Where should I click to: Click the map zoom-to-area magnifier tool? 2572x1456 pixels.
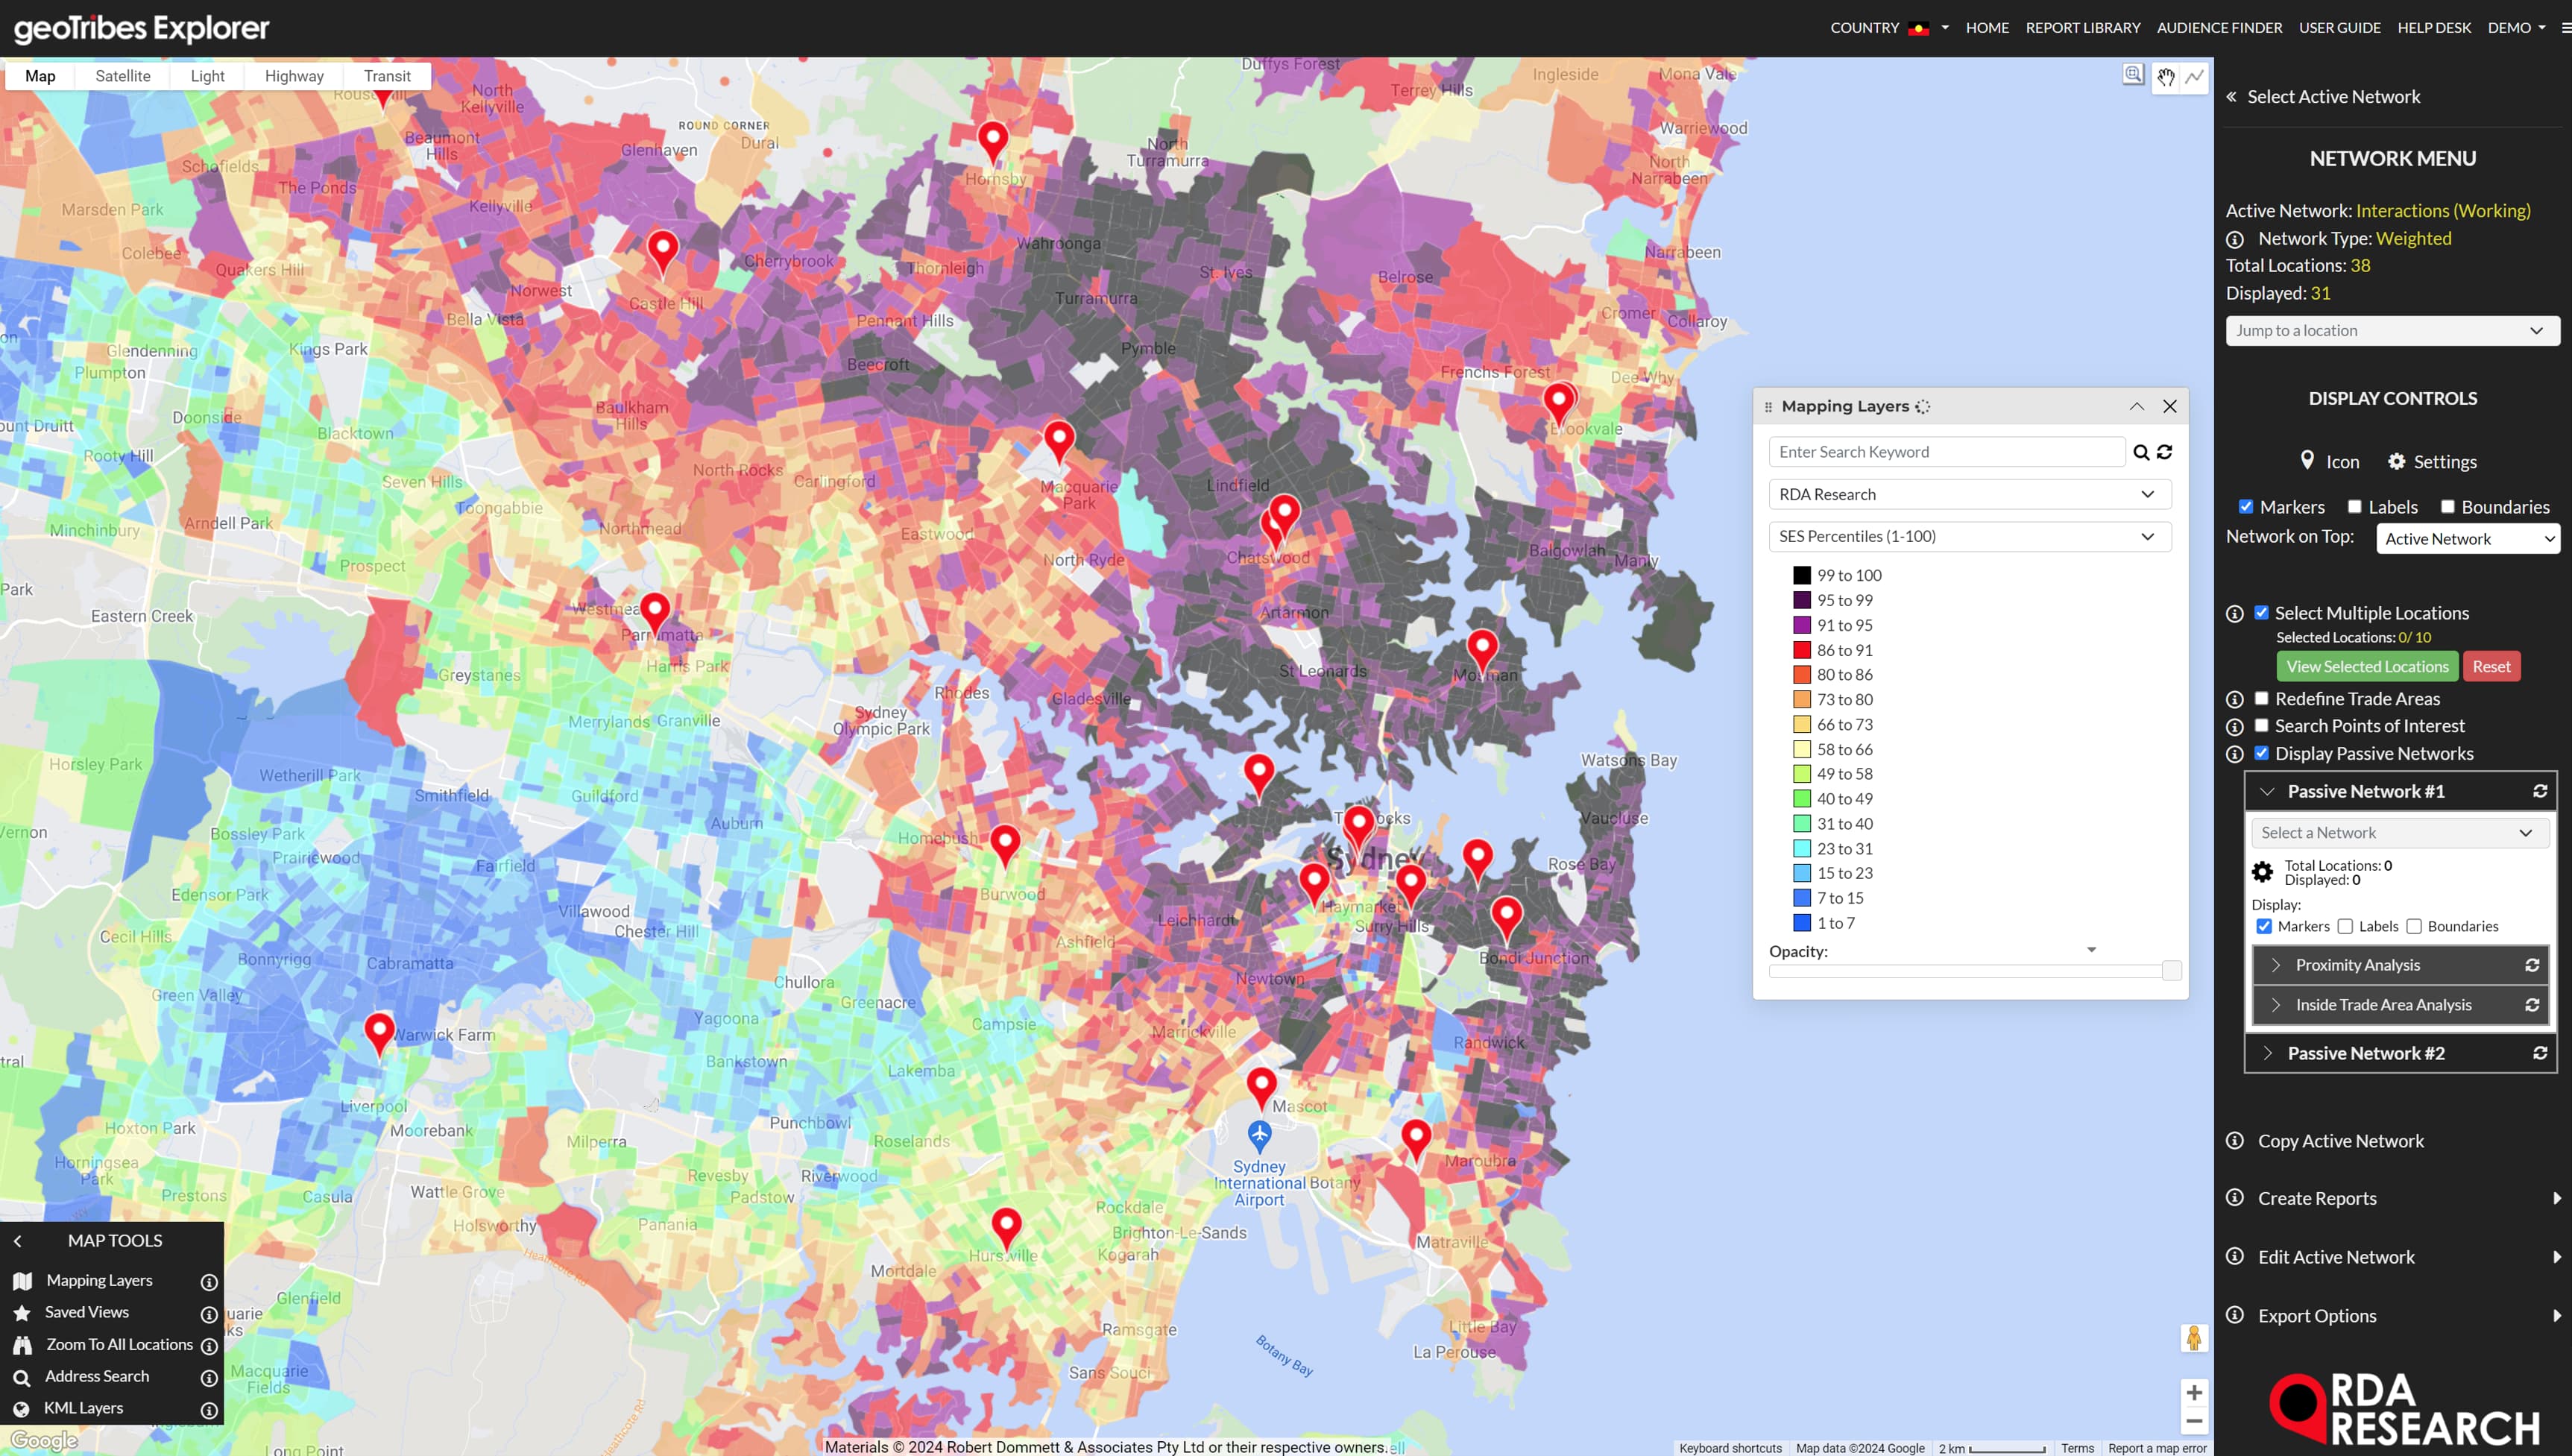2133,75
